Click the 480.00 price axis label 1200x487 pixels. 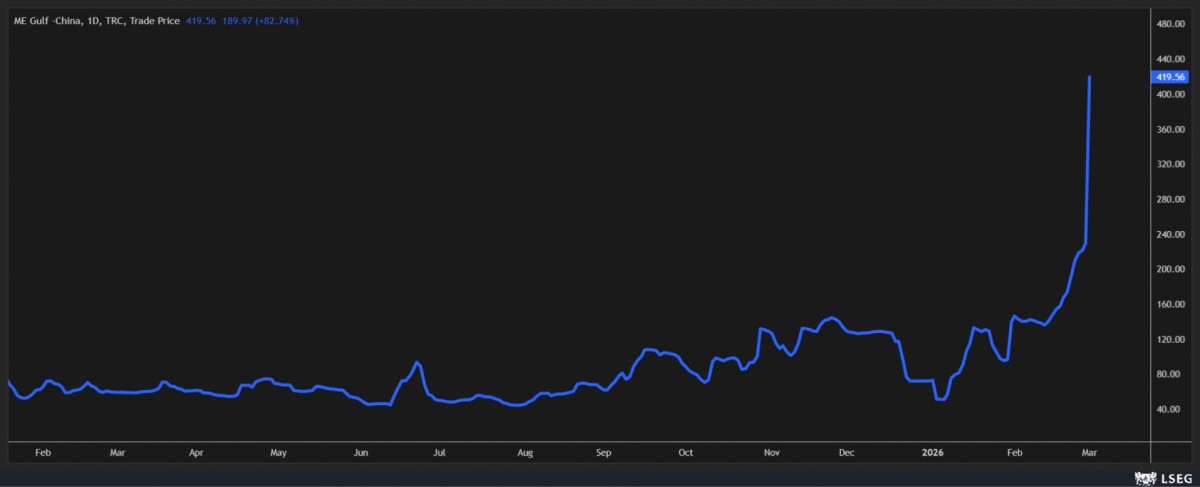coord(1170,24)
